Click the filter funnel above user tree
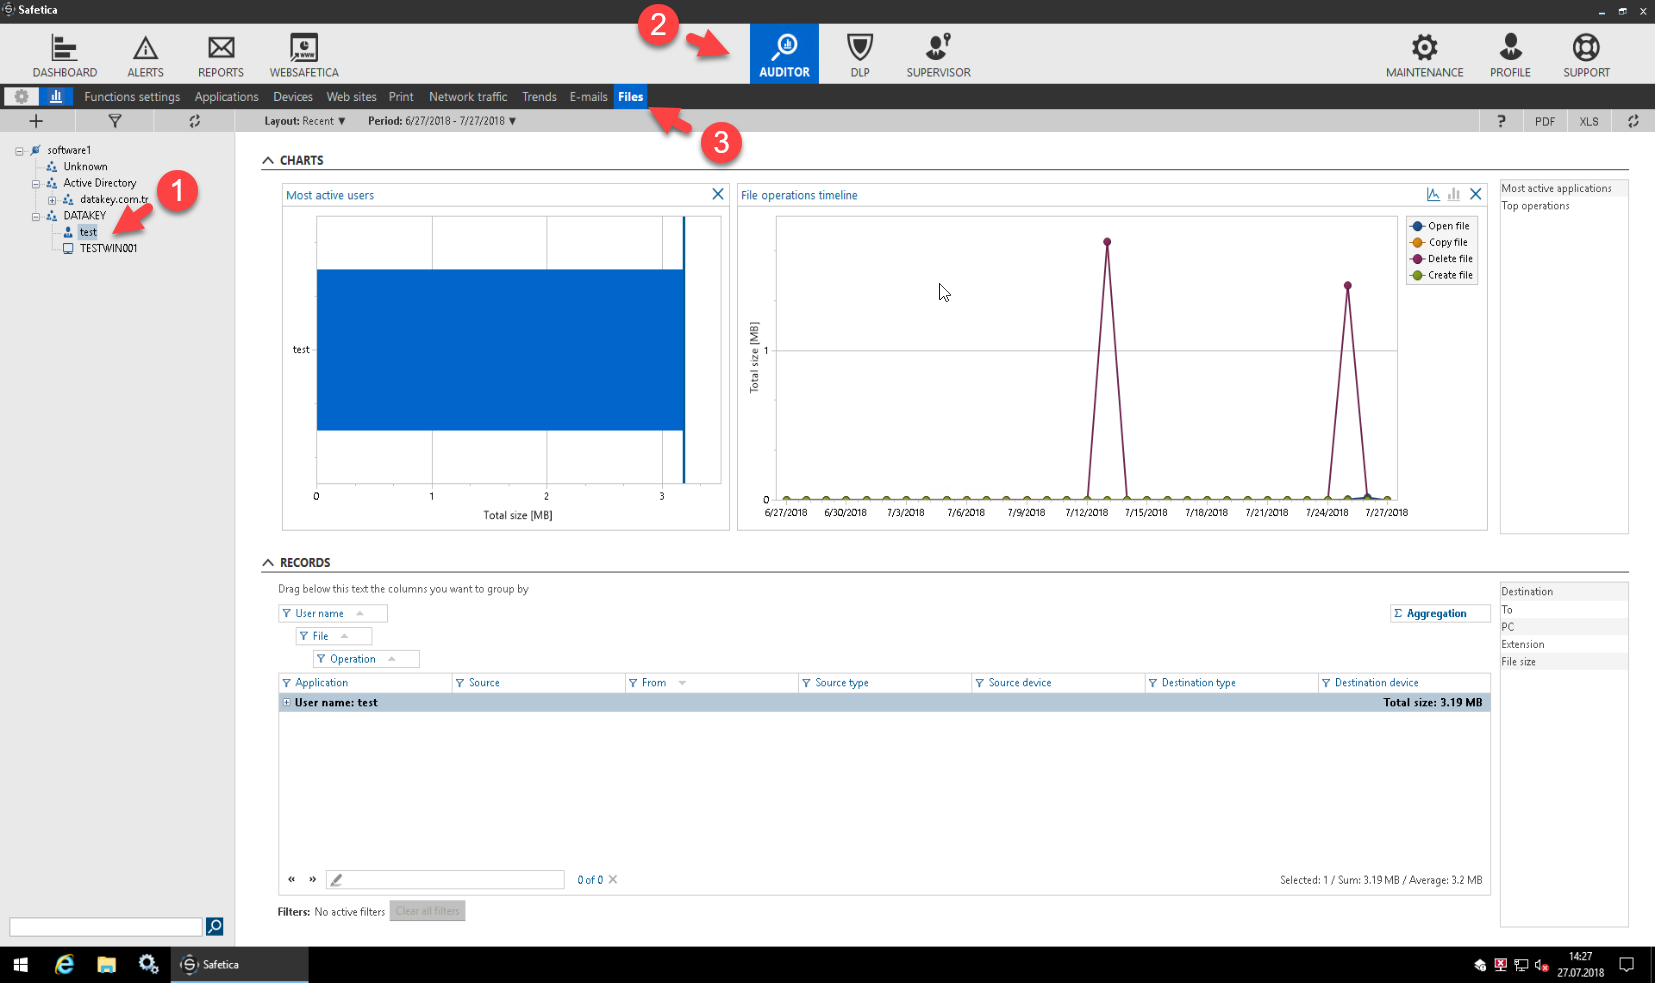This screenshot has width=1655, height=983. point(115,121)
